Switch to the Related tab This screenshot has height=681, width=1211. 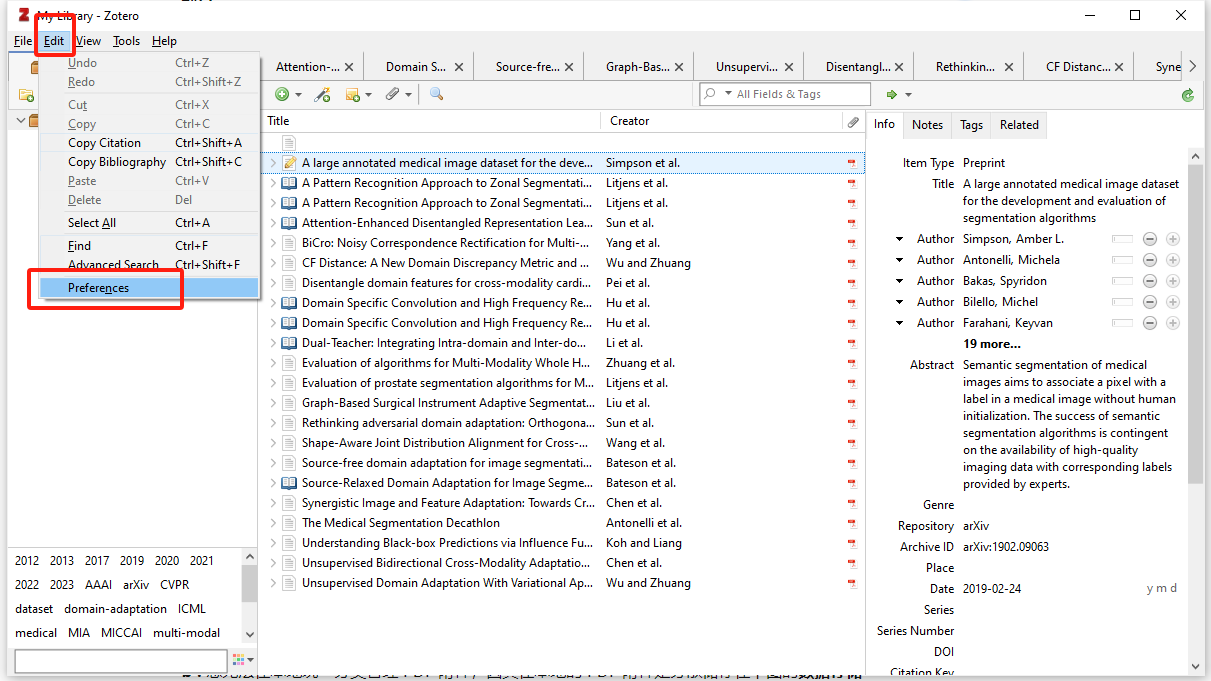pyautogui.click(x=1019, y=125)
